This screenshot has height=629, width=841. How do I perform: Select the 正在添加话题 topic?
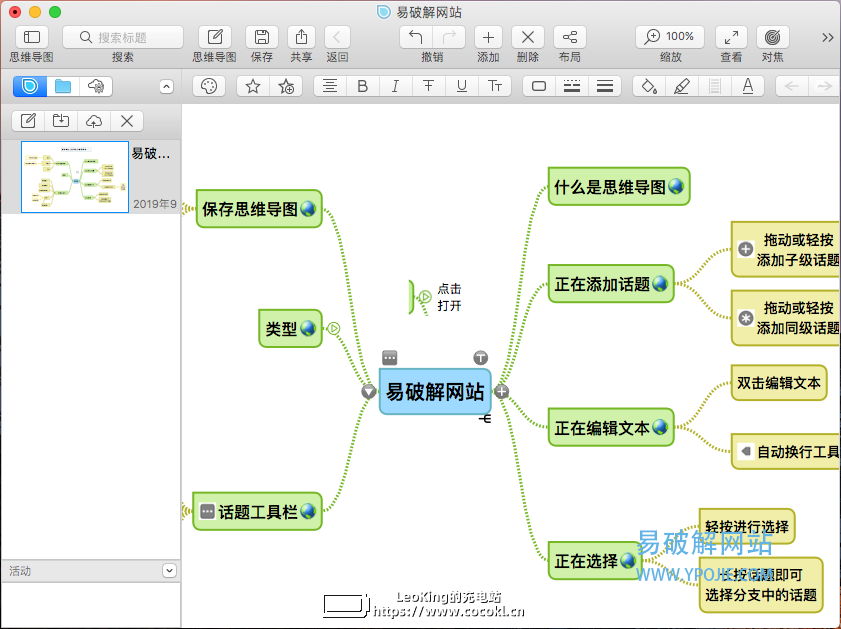pyautogui.click(x=611, y=284)
